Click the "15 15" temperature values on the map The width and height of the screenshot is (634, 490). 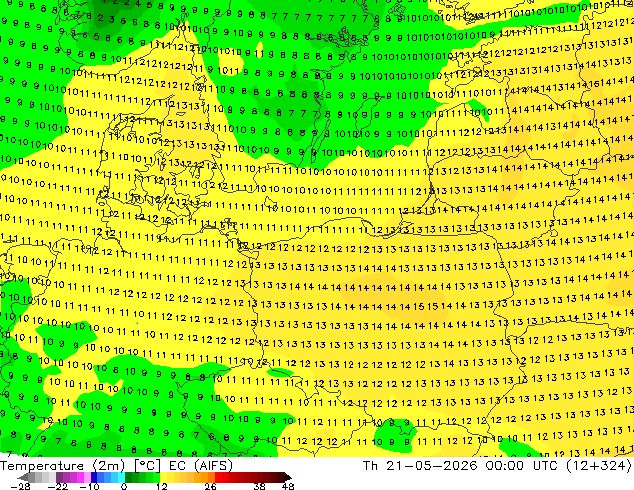(x=425, y=306)
